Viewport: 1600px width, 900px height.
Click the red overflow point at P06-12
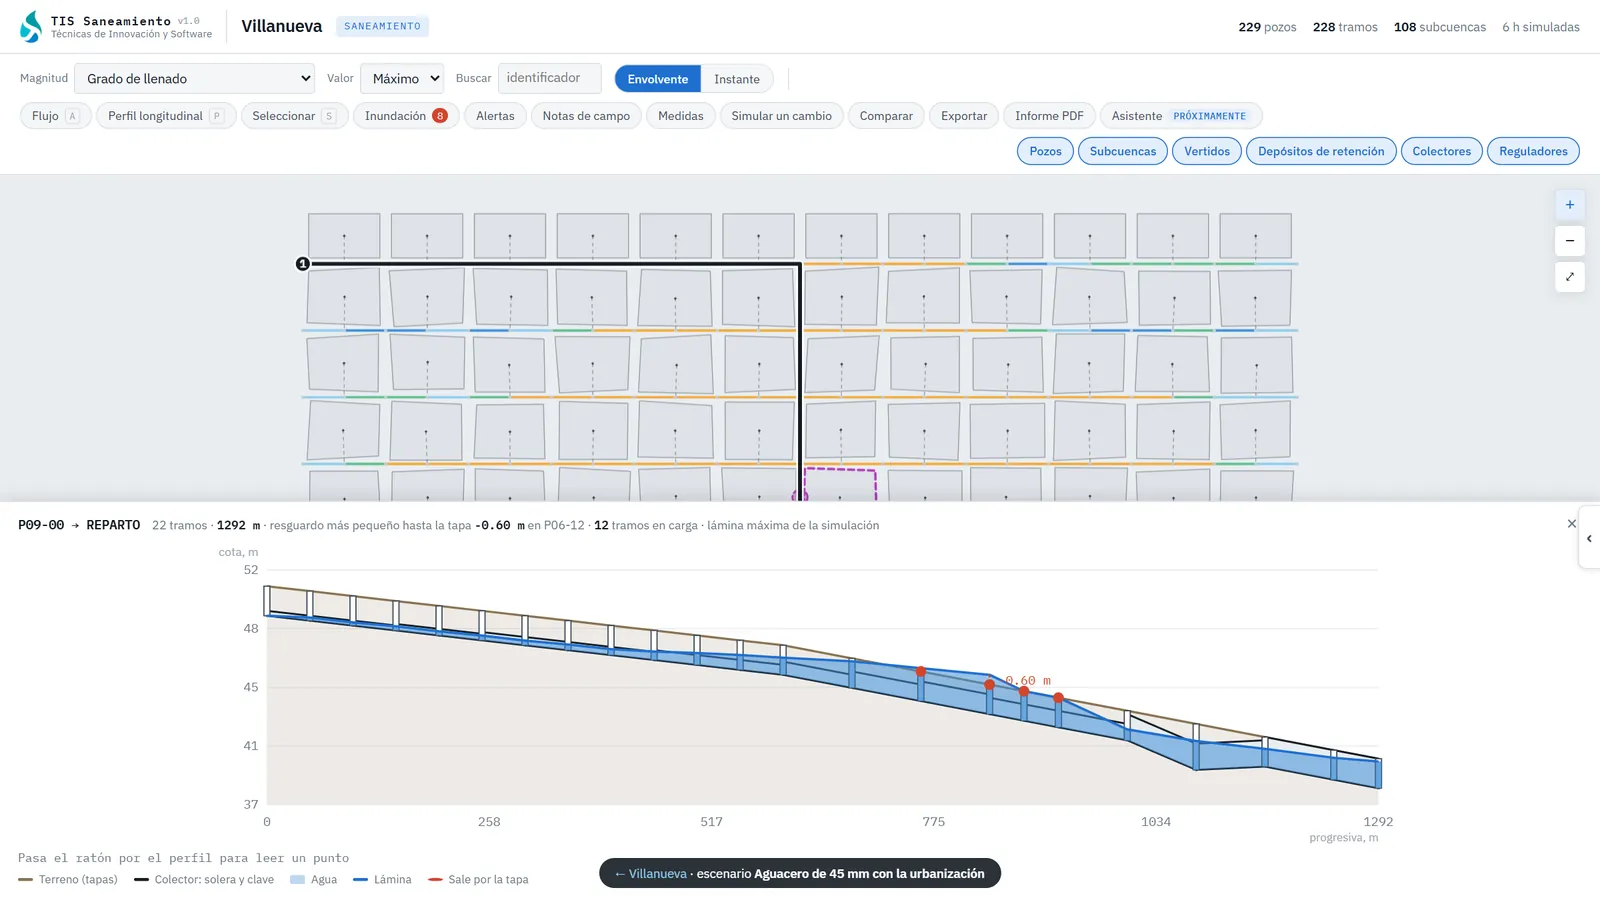(990, 685)
